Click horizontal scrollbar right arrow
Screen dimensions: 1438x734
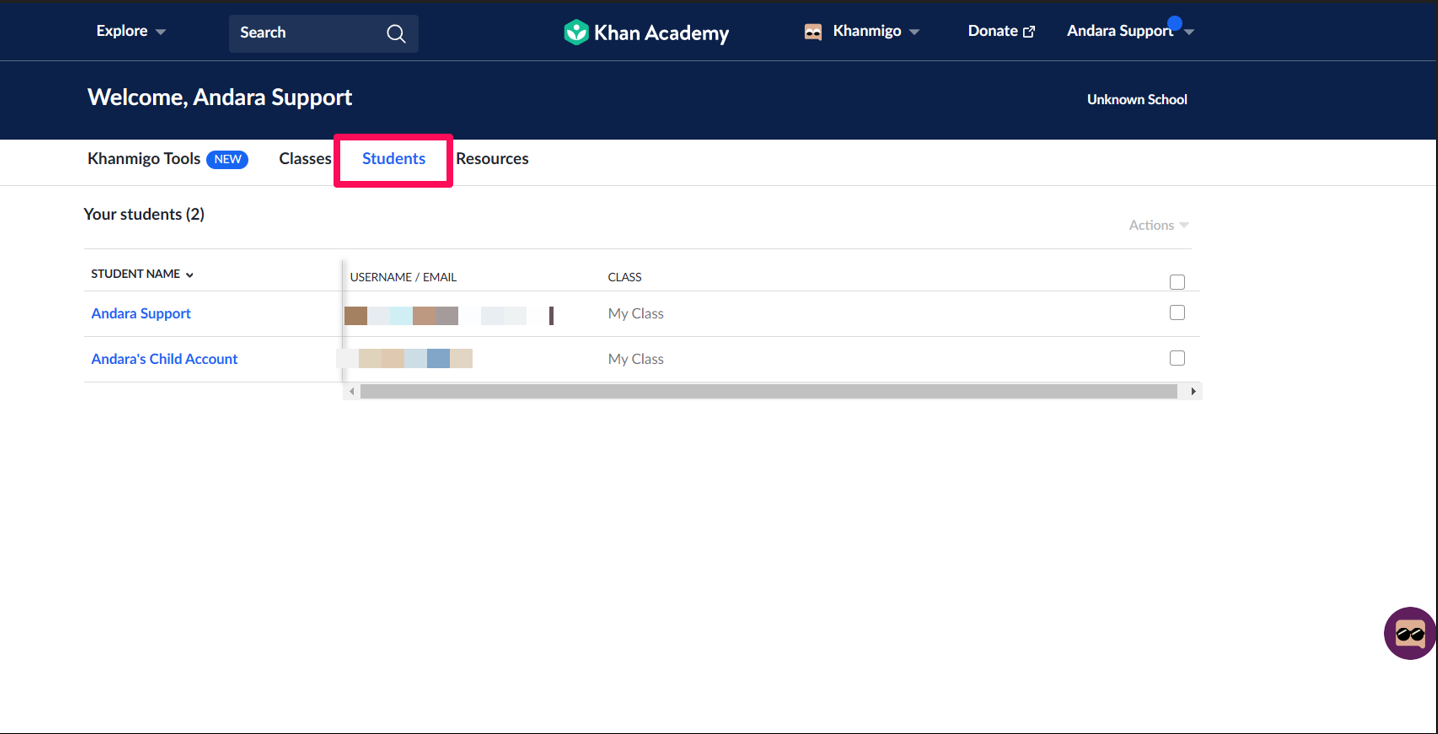(1193, 391)
